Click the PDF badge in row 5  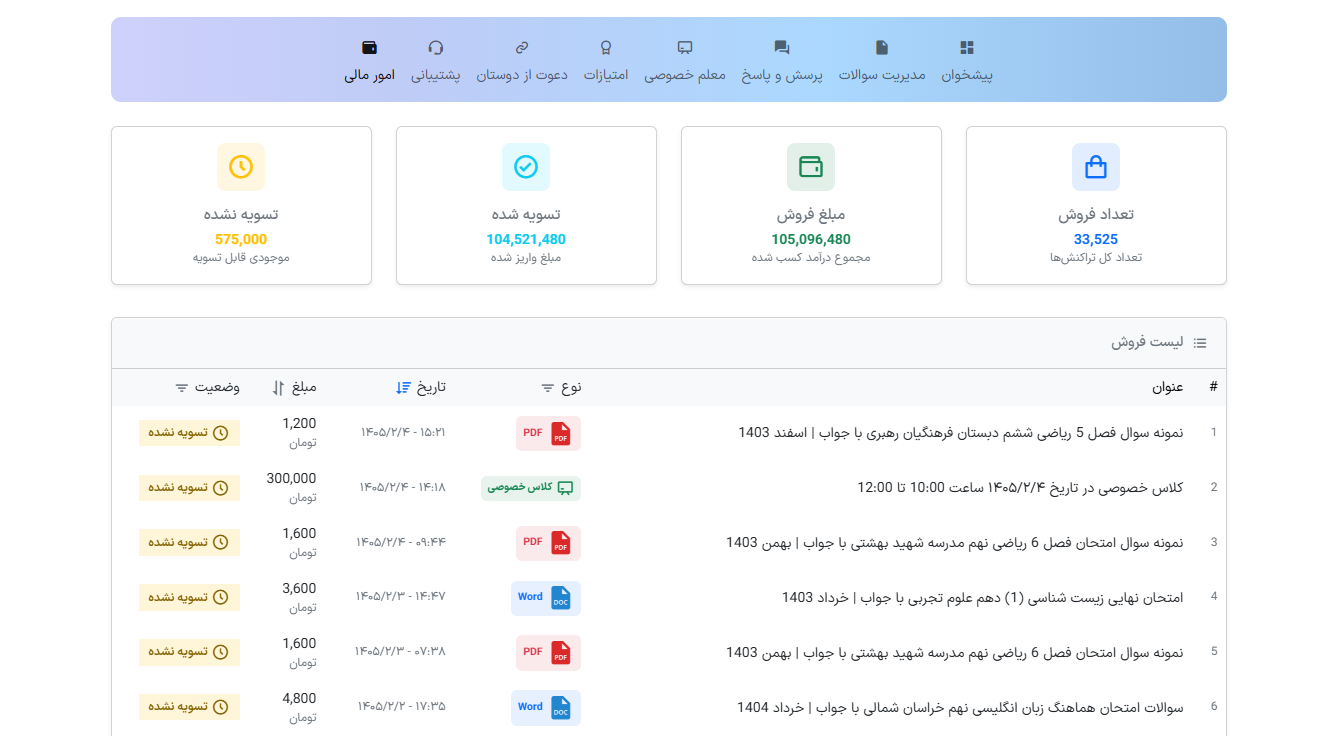click(x=548, y=652)
